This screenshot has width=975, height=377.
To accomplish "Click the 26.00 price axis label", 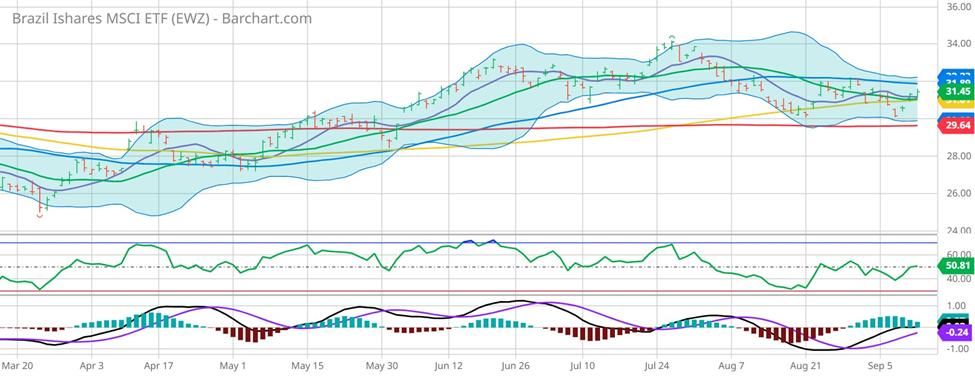I will (958, 194).
